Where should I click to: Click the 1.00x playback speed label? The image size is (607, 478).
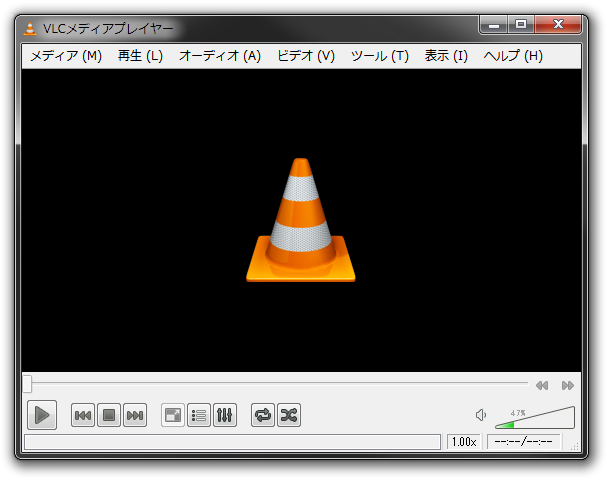(464, 442)
